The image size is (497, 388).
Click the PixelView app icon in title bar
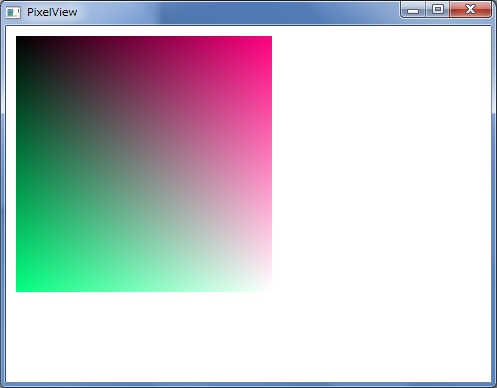click(x=13, y=13)
